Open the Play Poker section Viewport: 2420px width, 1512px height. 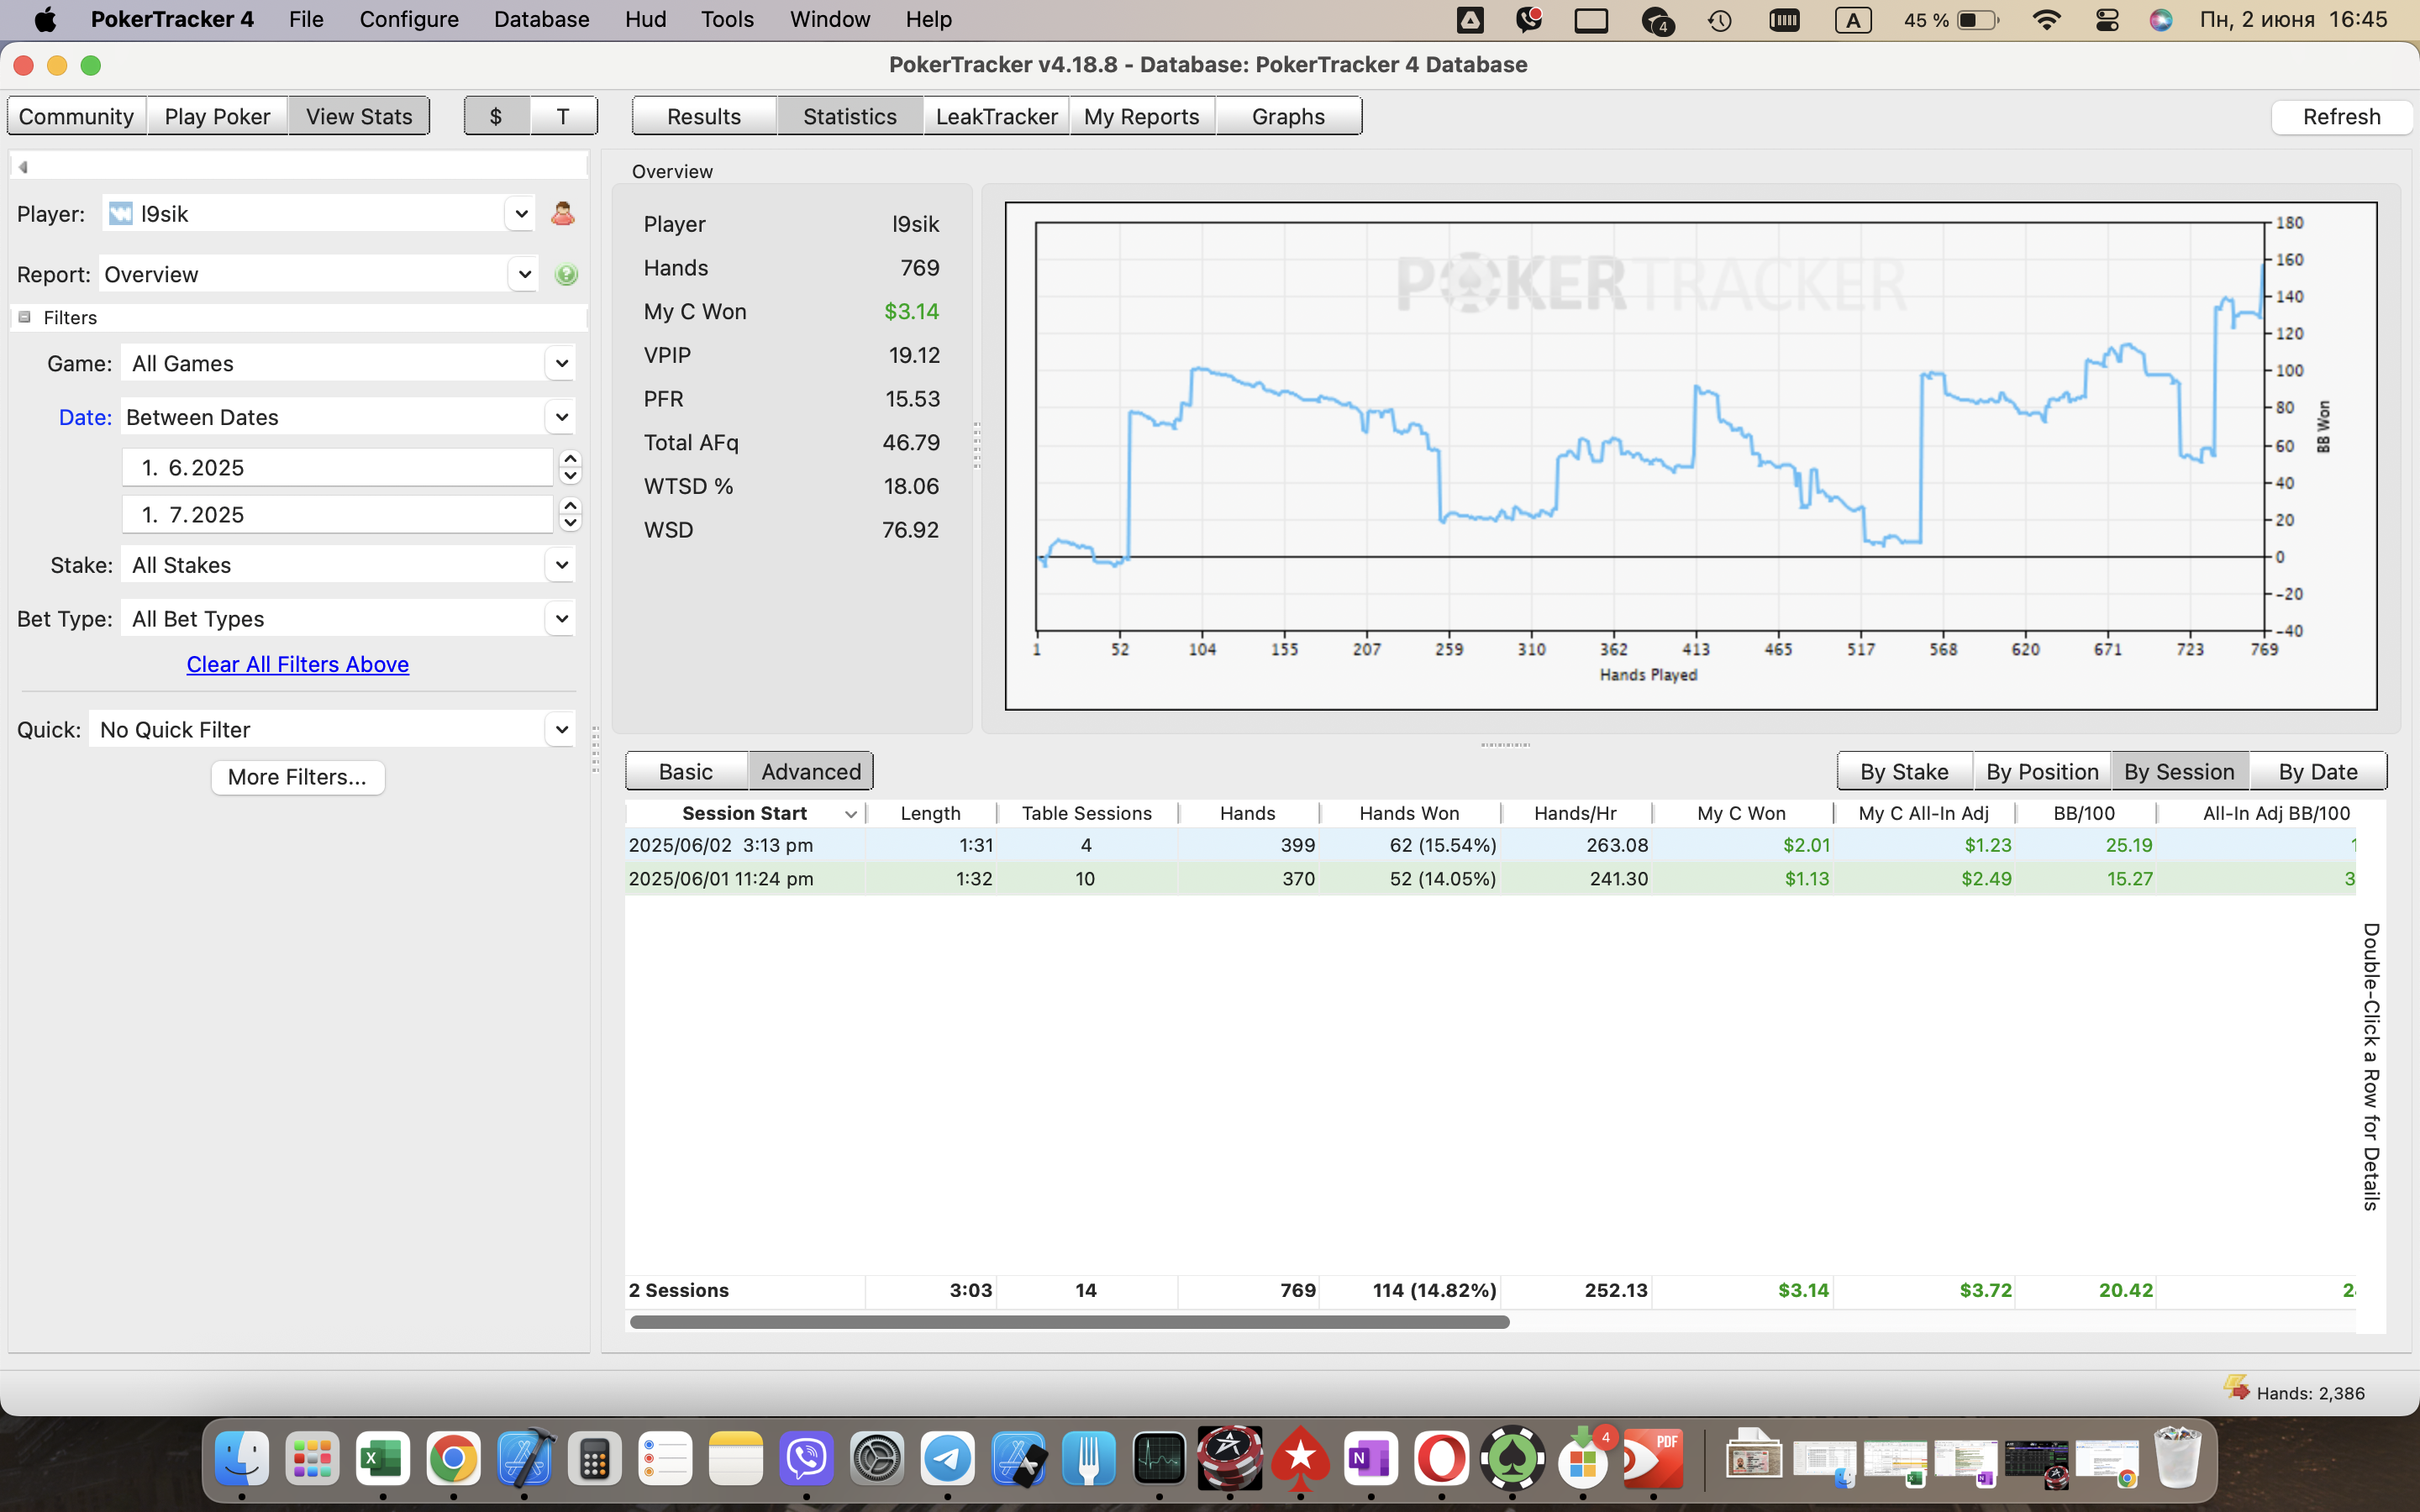click(x=217, y=116)
